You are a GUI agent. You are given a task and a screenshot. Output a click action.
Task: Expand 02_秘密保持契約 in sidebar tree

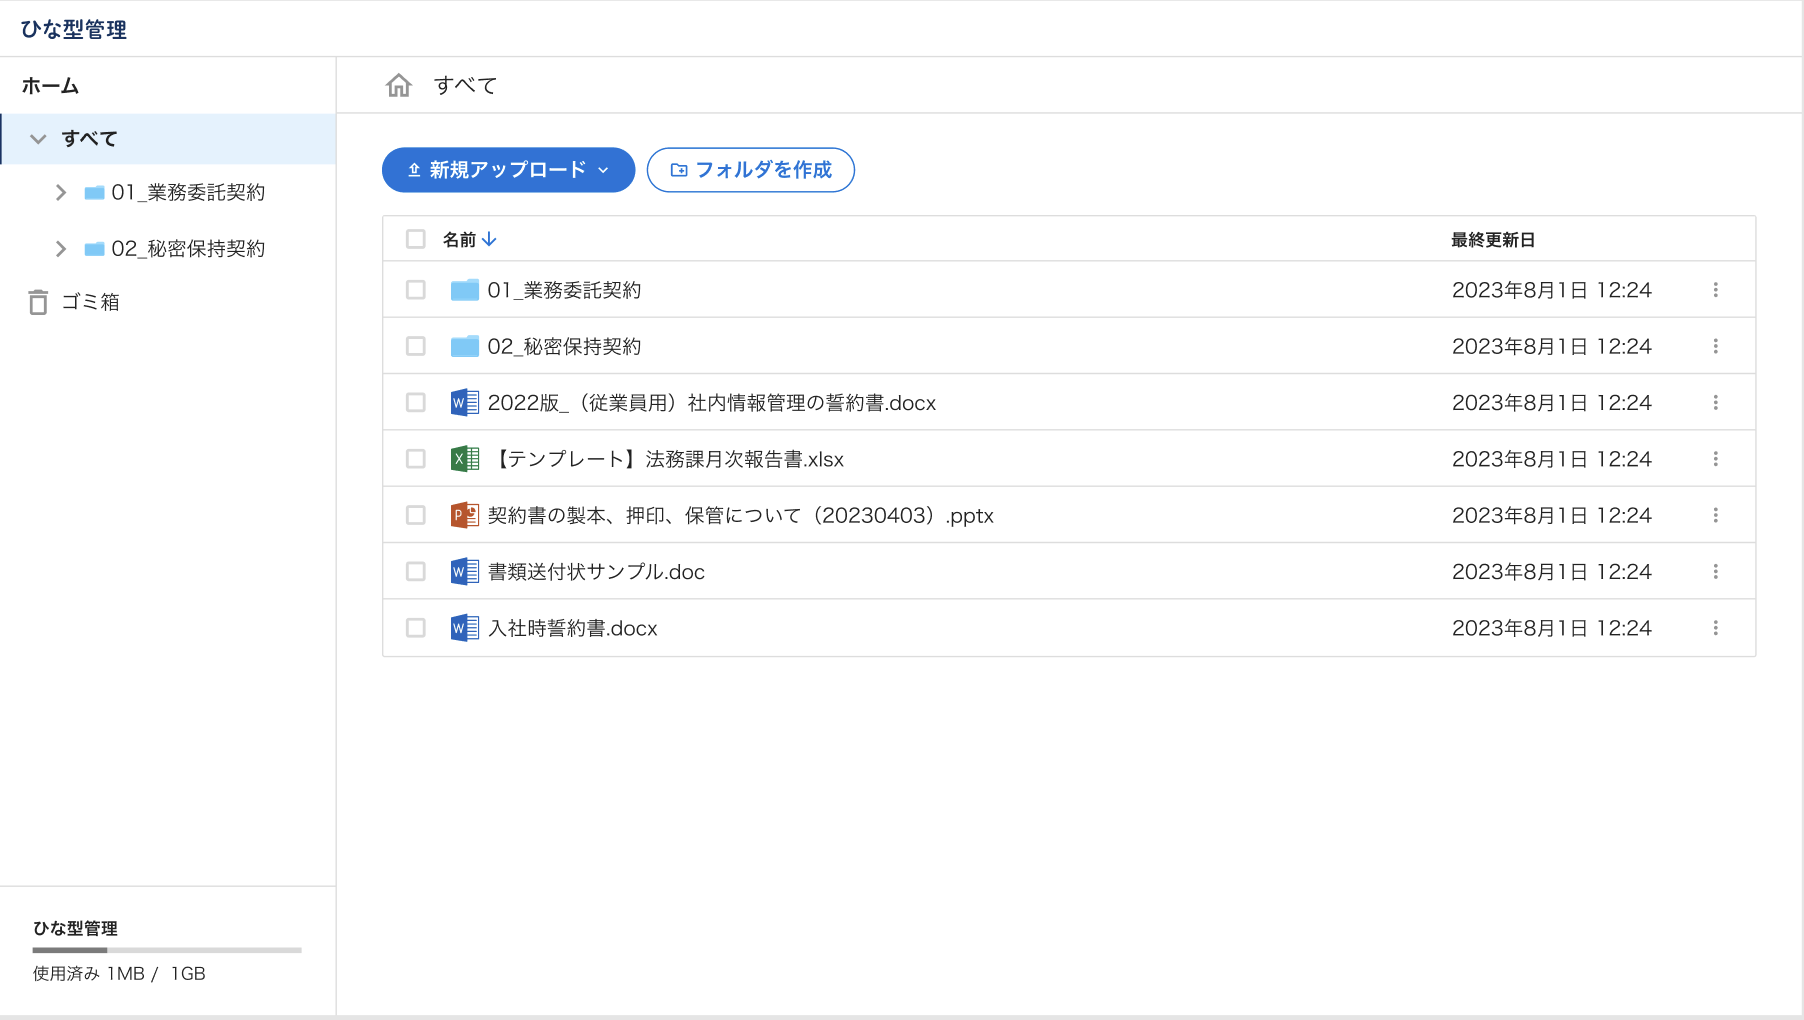click(x=61, y=249)
